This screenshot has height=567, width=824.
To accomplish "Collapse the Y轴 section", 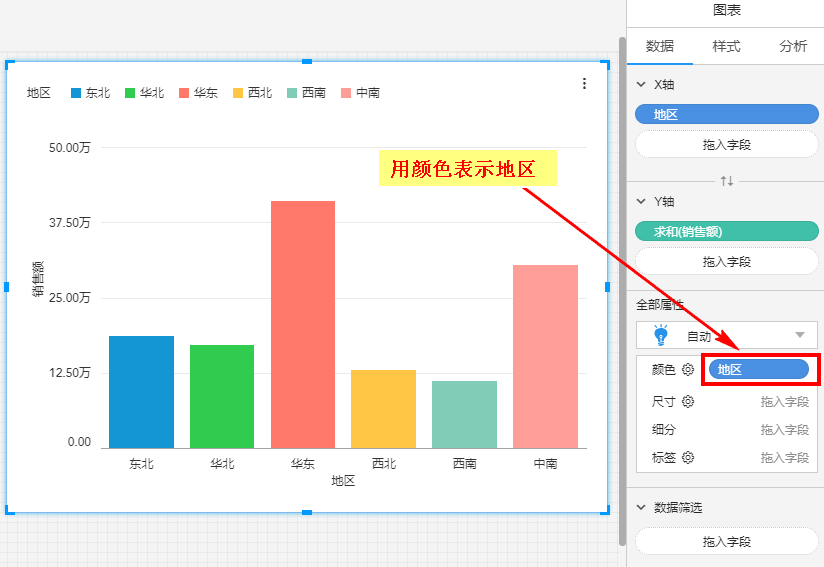I will pyautogui.click(x=641, y=202).
